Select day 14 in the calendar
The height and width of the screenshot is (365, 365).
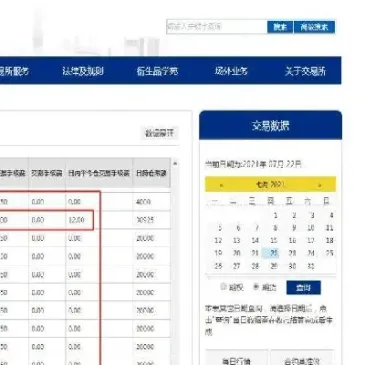[255, 241]
